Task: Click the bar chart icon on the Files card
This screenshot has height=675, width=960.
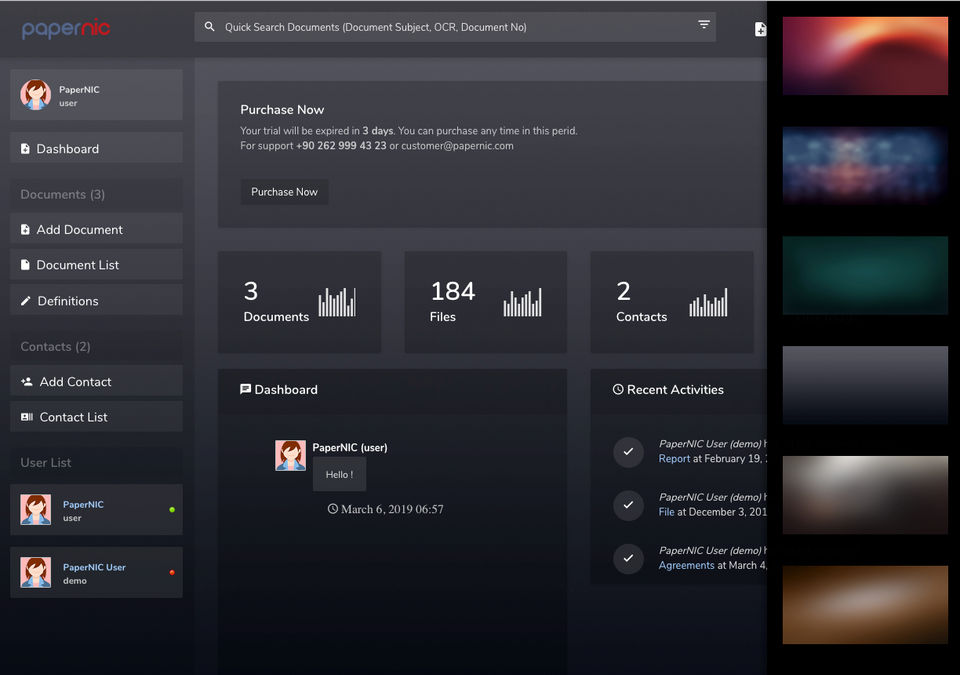Action: coord(522,302)
